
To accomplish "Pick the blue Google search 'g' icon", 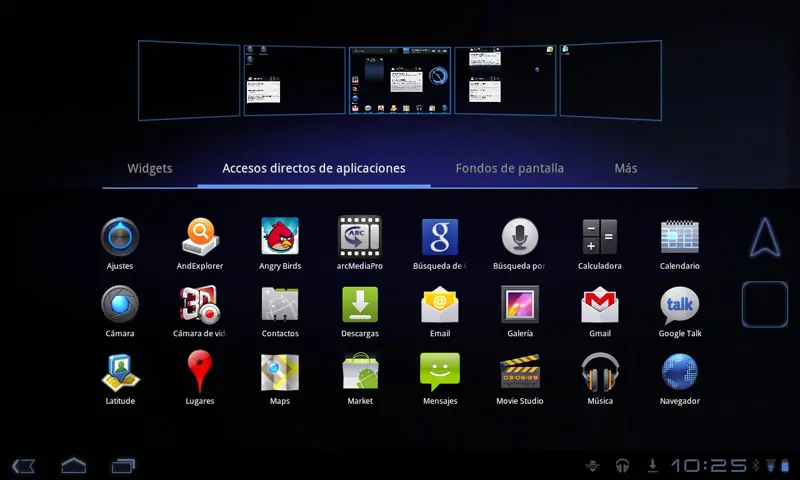I will [x=440, y=237].
